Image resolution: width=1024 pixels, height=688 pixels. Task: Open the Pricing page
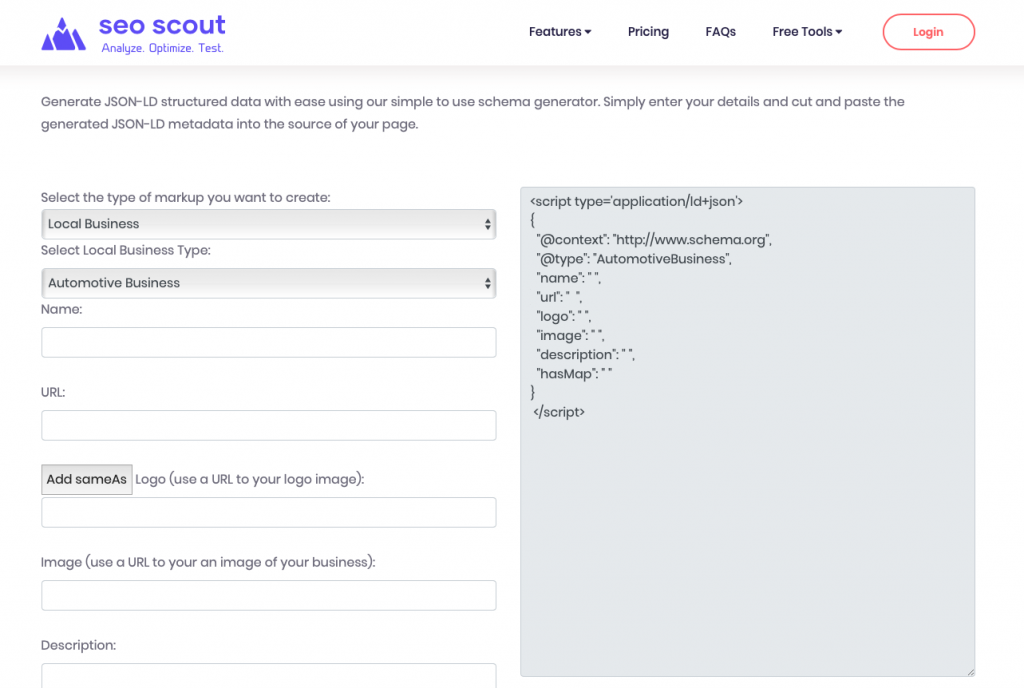(x=648, y=32)
